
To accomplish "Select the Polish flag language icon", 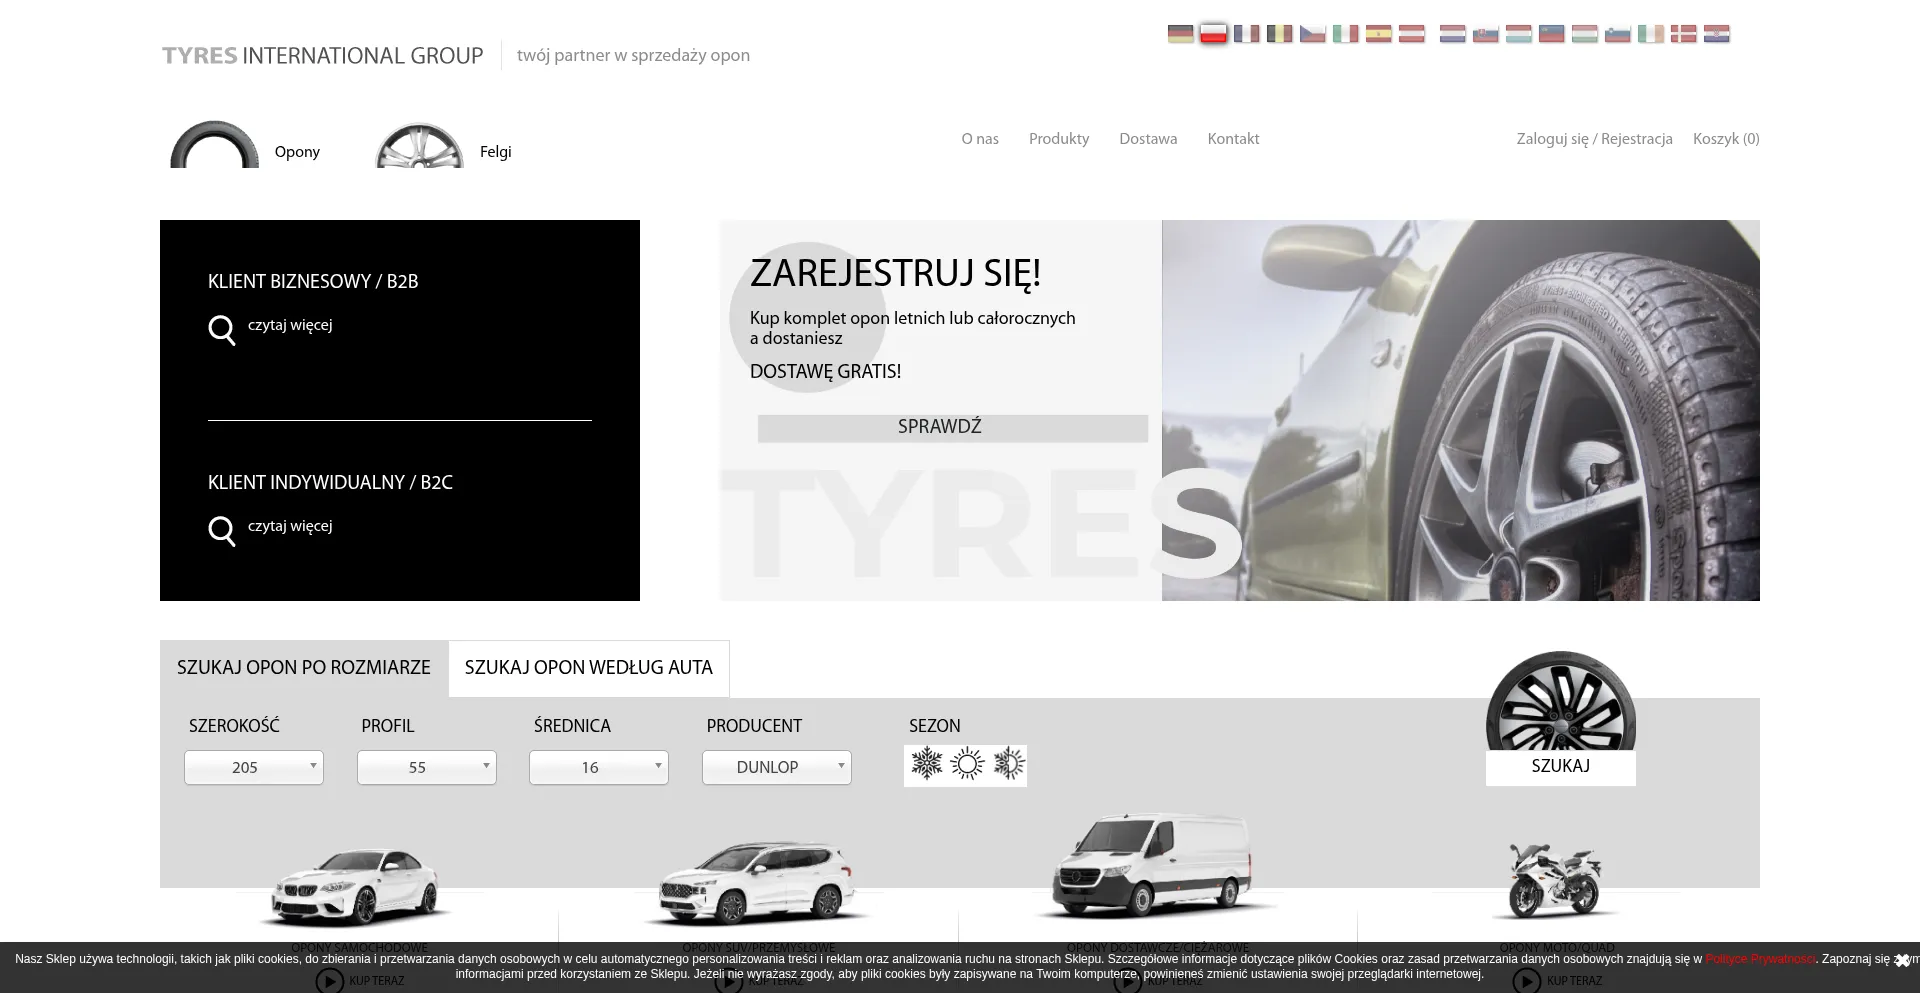I will click(1213, 34).
